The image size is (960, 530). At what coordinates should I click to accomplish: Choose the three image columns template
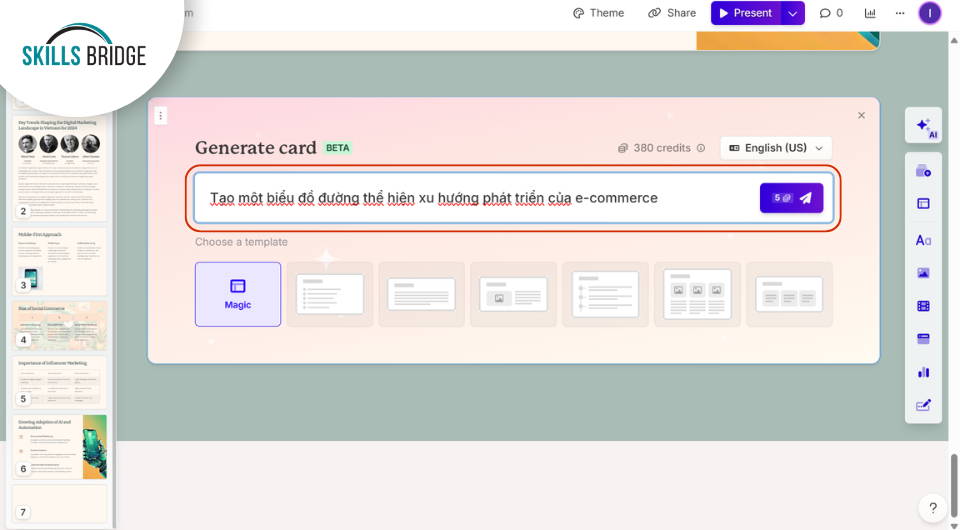click(x=697, y=294)
